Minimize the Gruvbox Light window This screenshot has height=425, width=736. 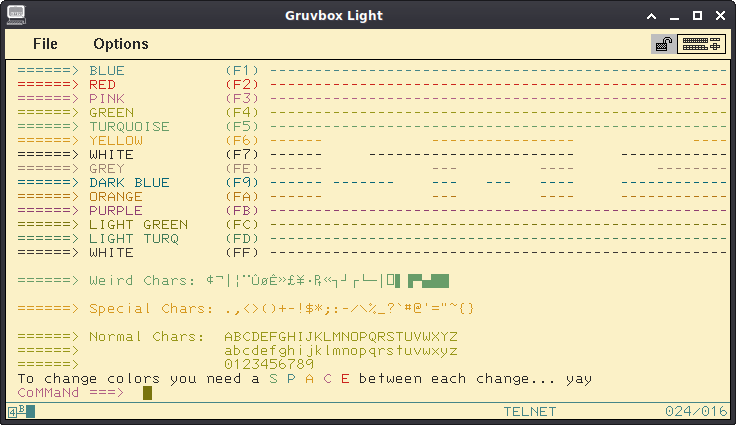(x=675, y=16)
